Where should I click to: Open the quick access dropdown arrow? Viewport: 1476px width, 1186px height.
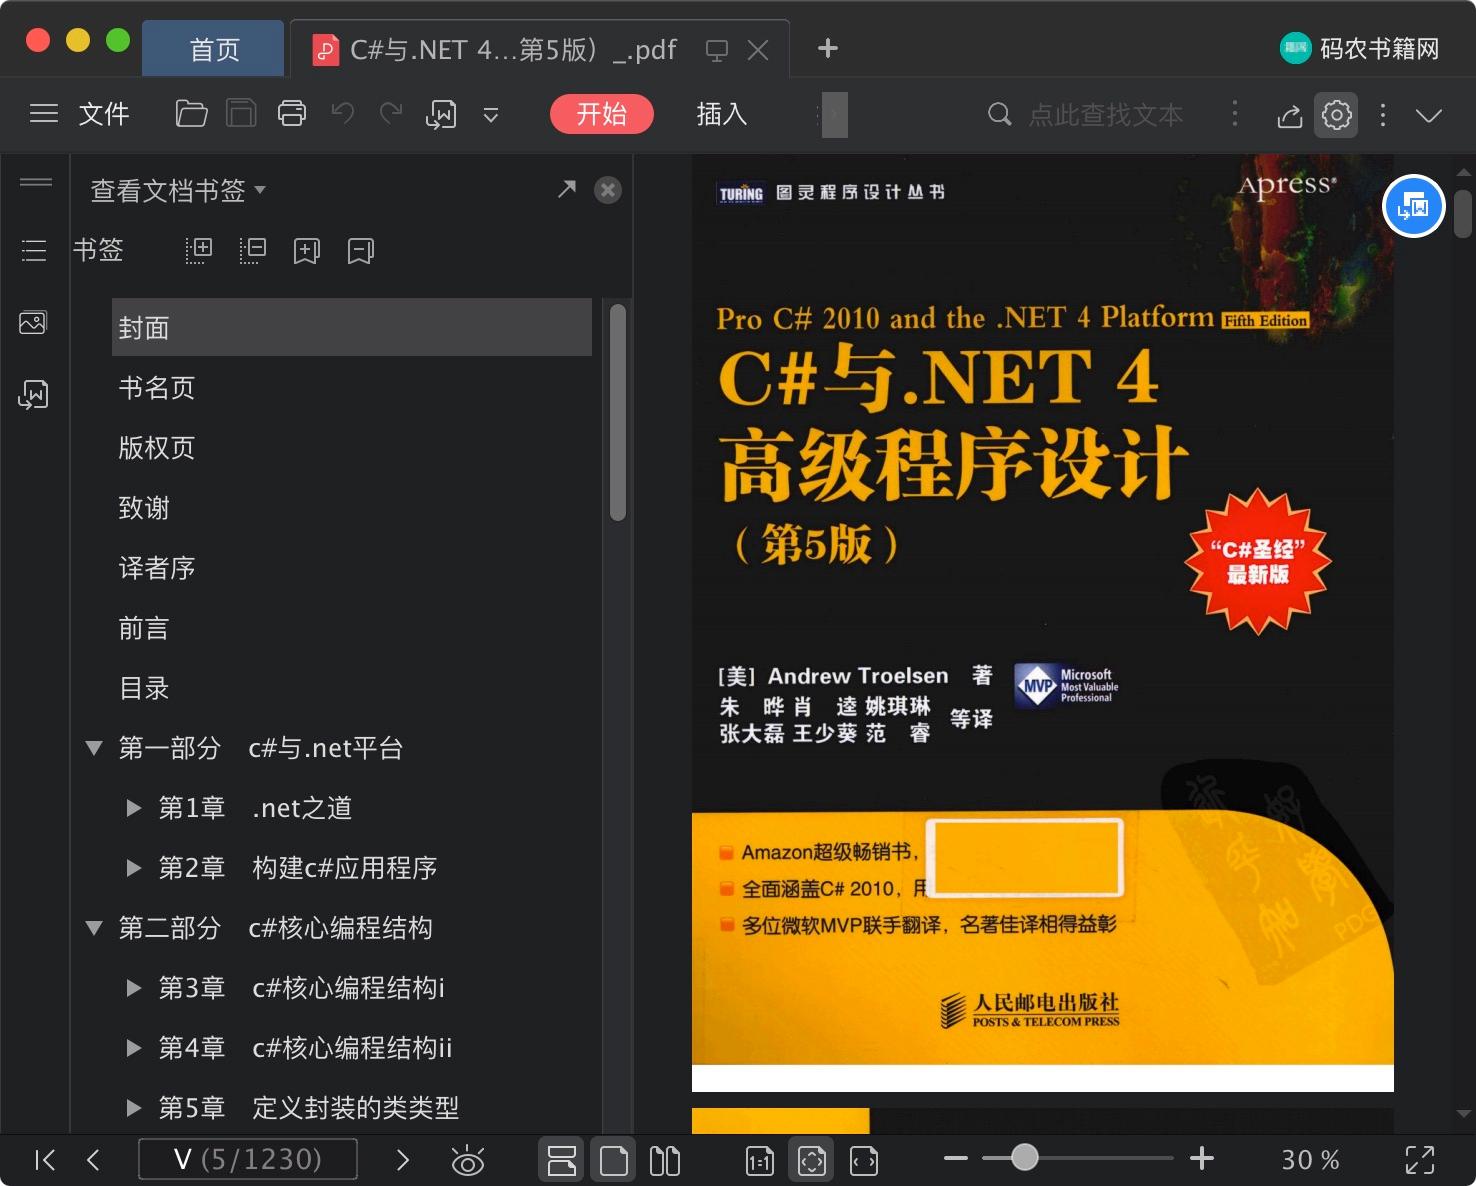491,115
